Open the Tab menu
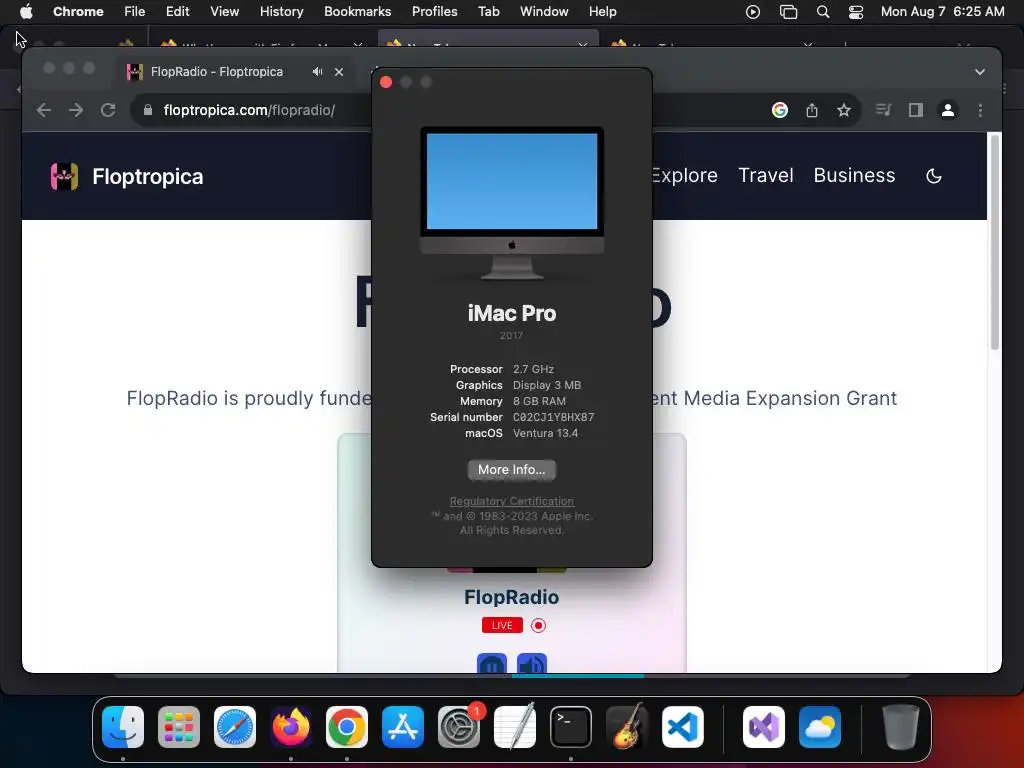The height and width of the screenshot is (768, 1024). (488, 11)
